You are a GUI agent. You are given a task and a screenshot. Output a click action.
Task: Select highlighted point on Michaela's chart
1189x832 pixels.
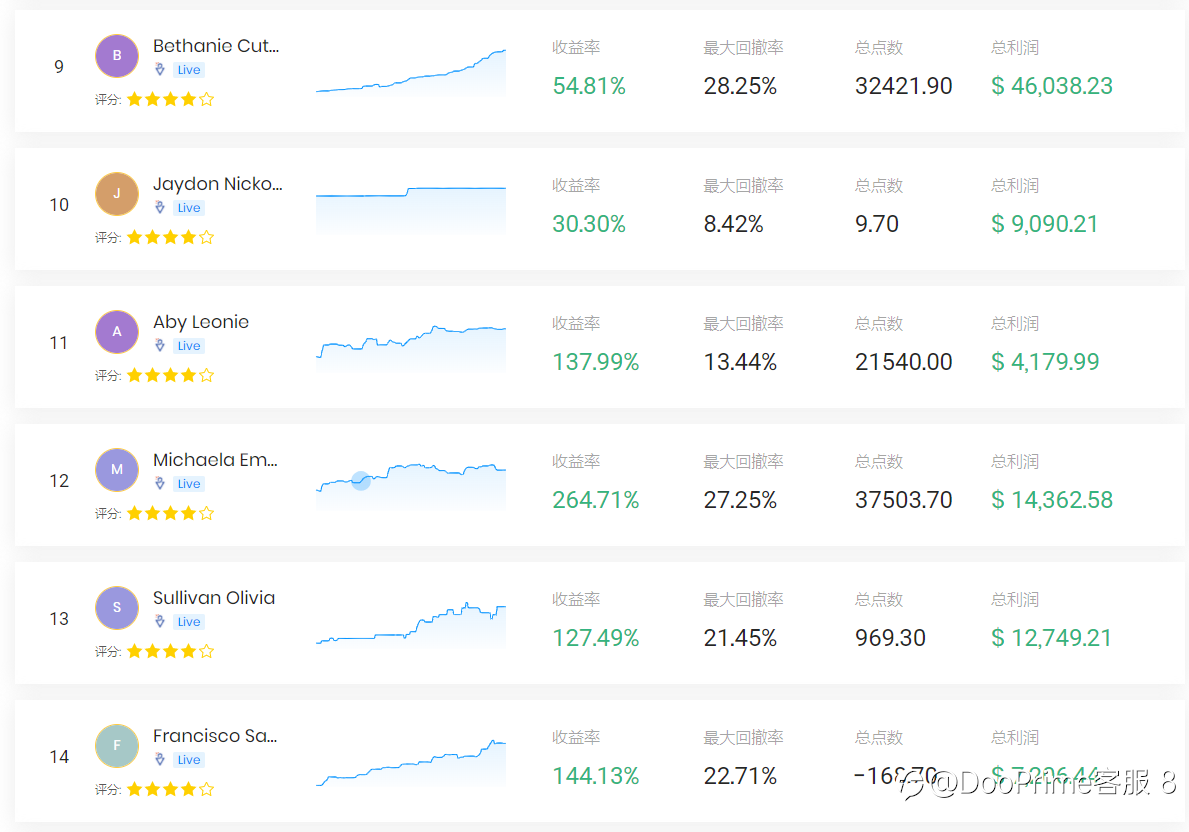click(x=361, y=480)
